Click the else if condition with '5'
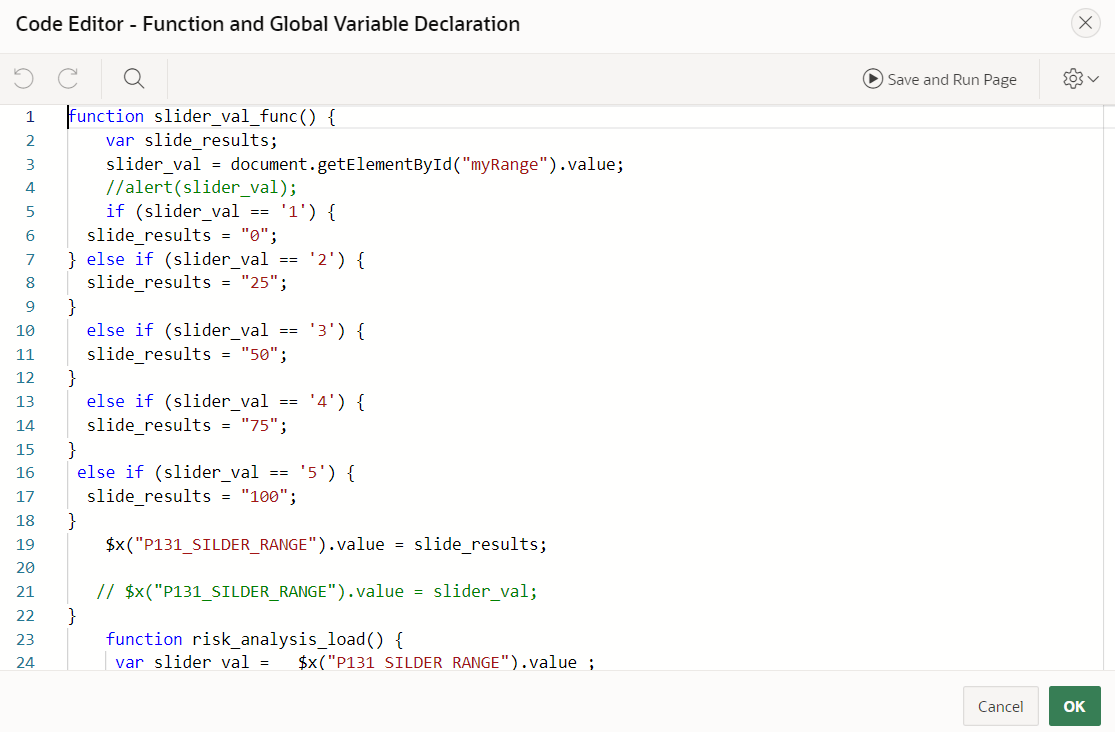 click(x=216, y=473)
